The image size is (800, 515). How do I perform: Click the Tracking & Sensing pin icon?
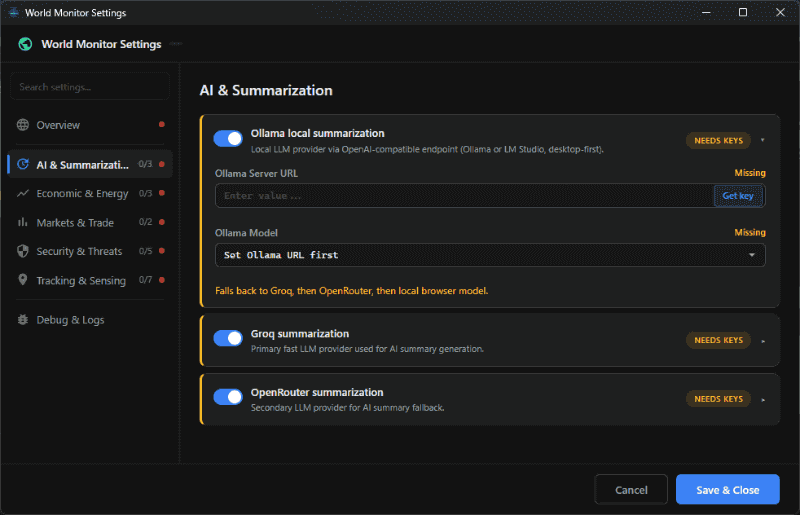(23, 280)
